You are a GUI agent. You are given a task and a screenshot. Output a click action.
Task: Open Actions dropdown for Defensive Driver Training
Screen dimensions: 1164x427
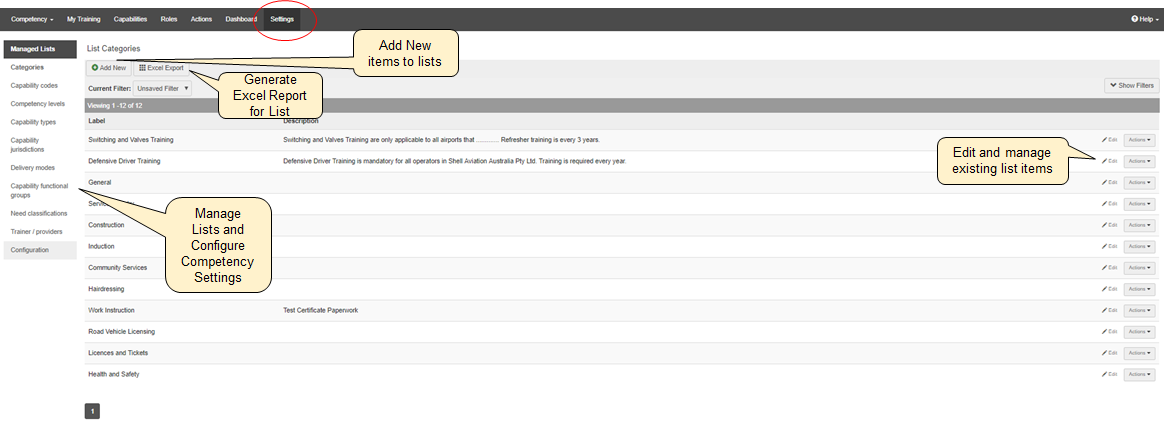(x=1139, y=161)
